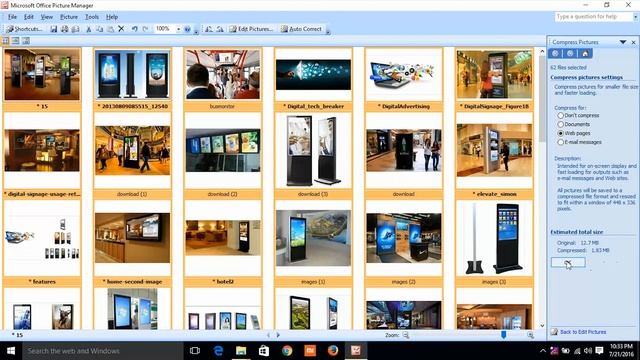Open the Edit menu

(x=29, y=17)
